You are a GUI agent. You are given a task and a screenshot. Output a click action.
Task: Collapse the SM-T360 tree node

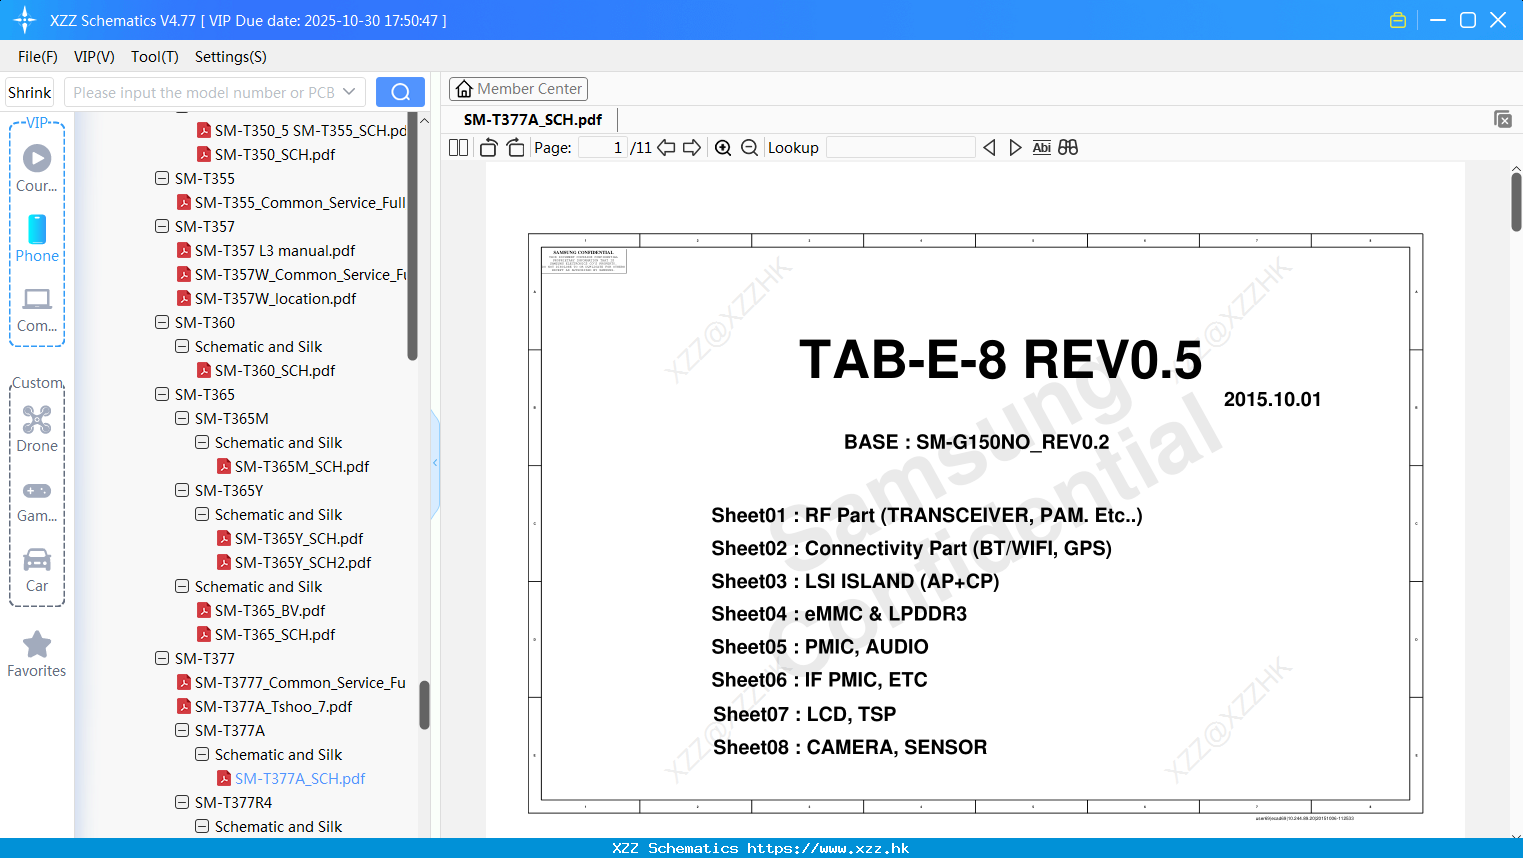162,322
